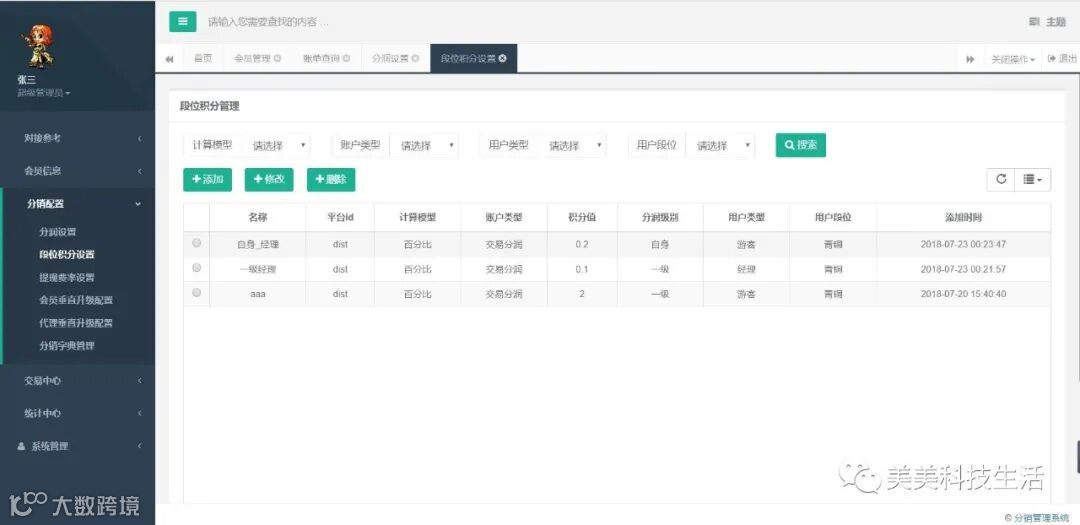Open the 用户段位 dropdown filter
The image size is (1080, 525).
pyautogui.click(x=720, y=145)
